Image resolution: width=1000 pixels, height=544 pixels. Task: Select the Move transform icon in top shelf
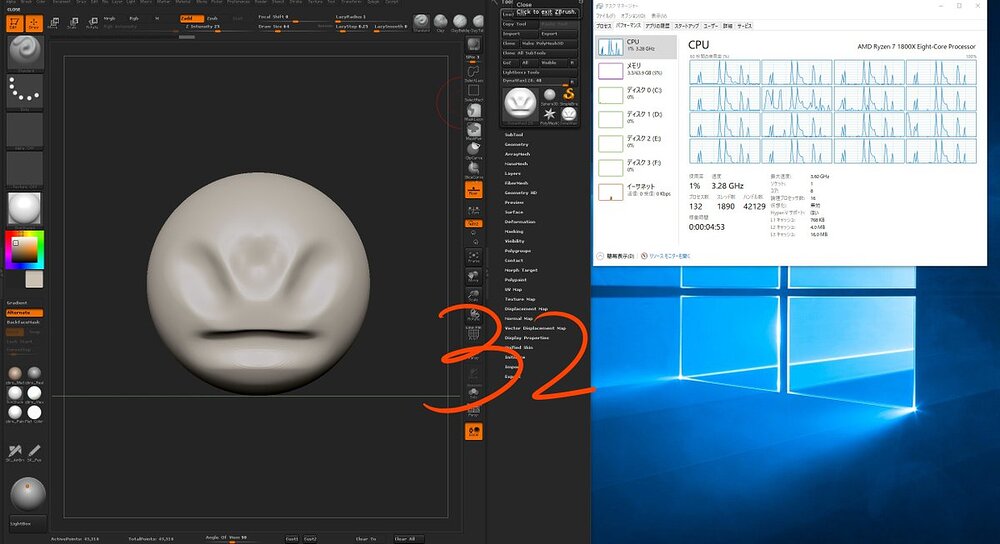click(54, 24)
